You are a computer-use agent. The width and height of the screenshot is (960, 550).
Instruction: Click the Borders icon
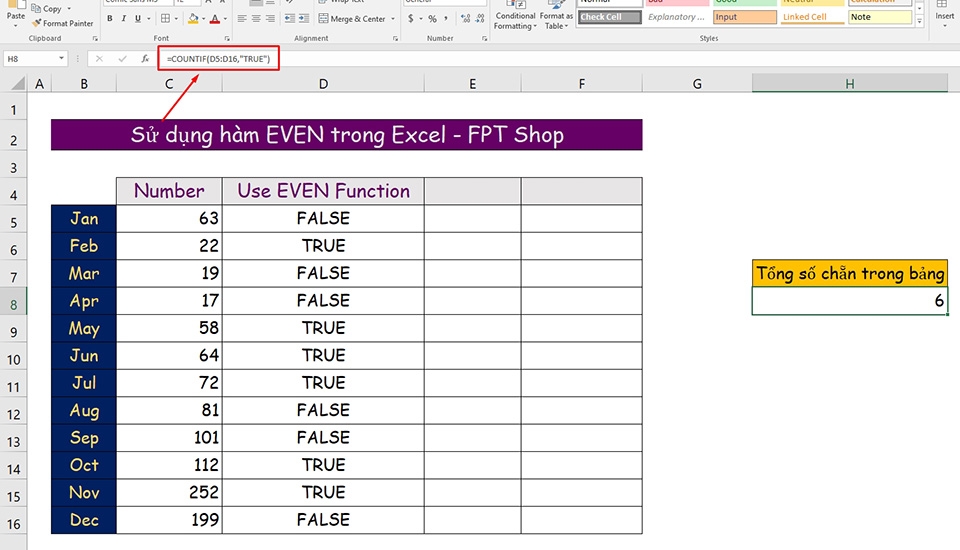point(165,19)
